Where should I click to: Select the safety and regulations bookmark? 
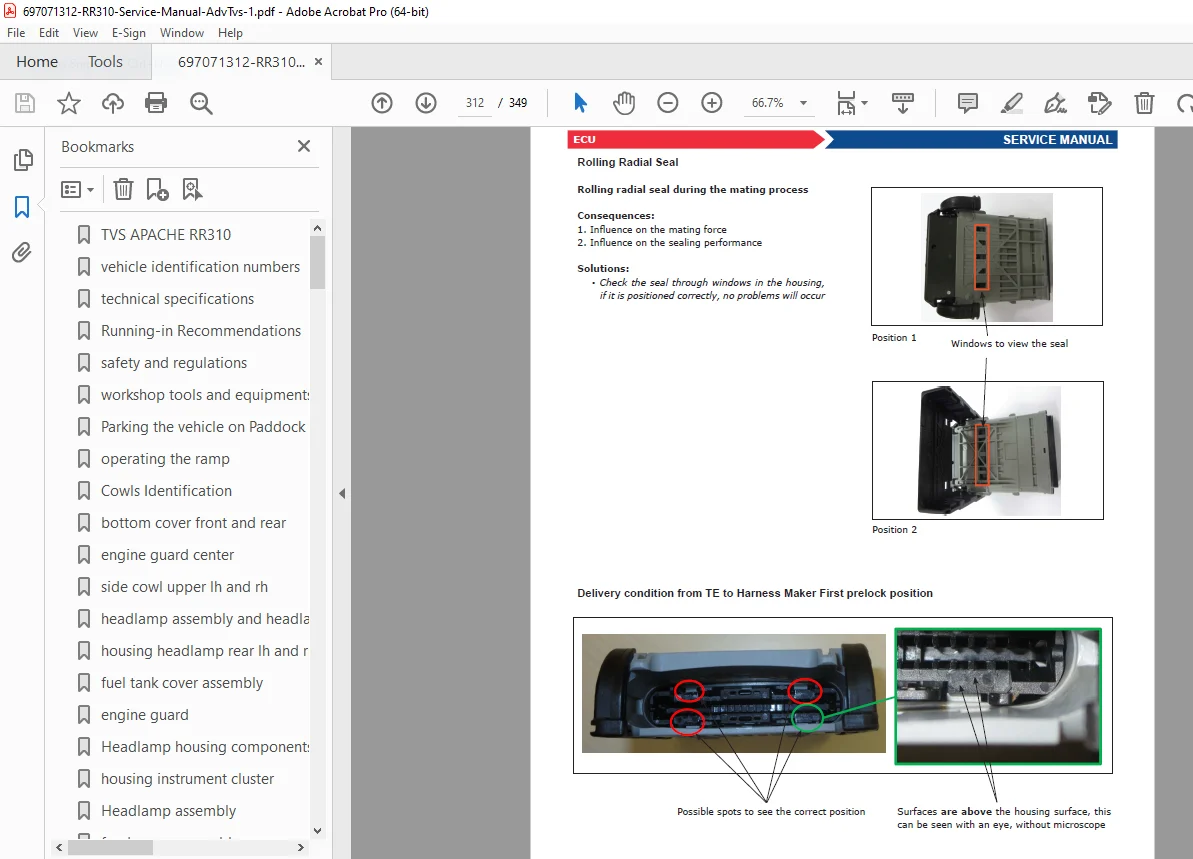[x=174, y=363]
